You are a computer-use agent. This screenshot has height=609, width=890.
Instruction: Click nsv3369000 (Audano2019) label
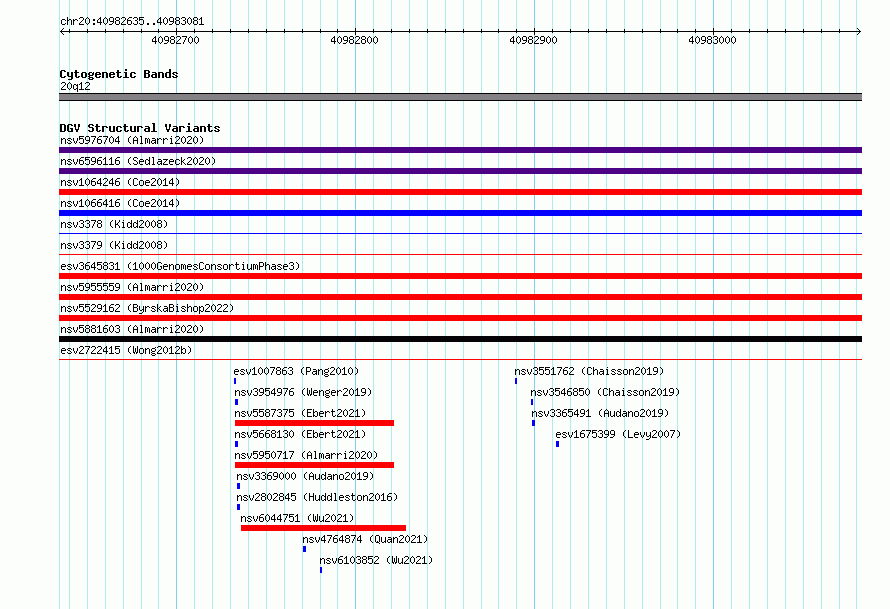[305, 476]
